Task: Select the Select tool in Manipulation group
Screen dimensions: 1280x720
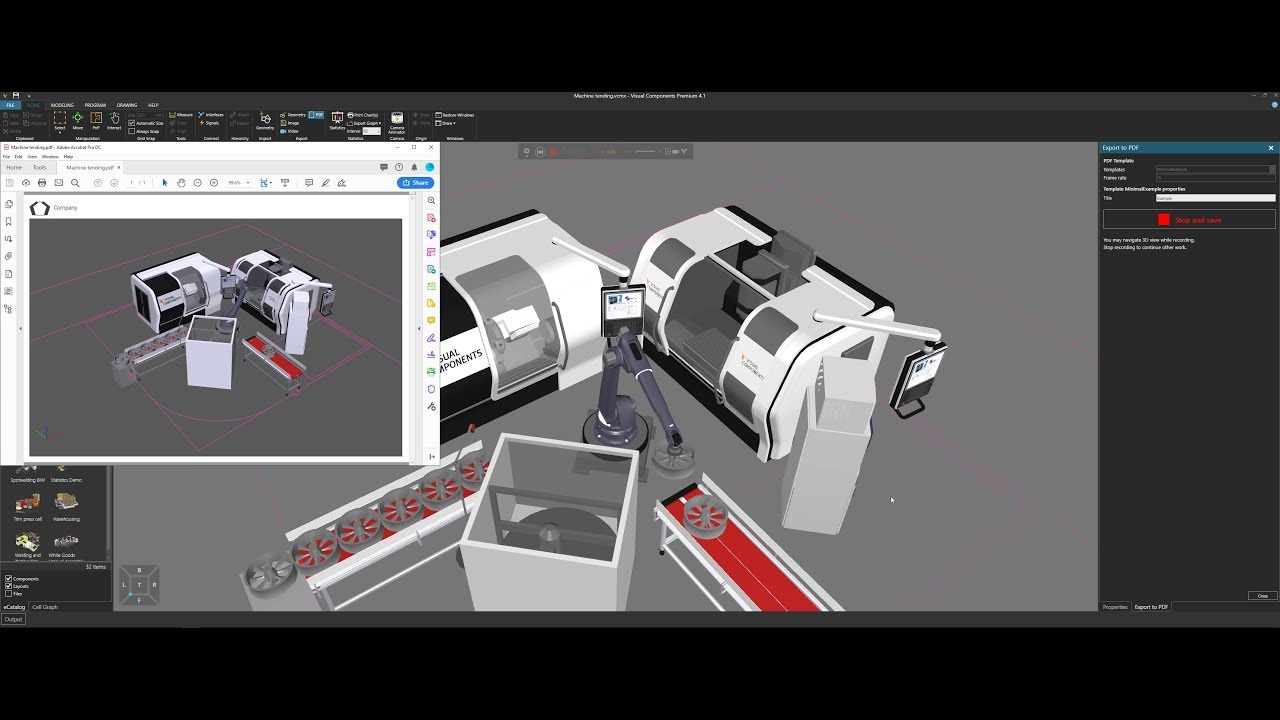Action: coord(59,122)
